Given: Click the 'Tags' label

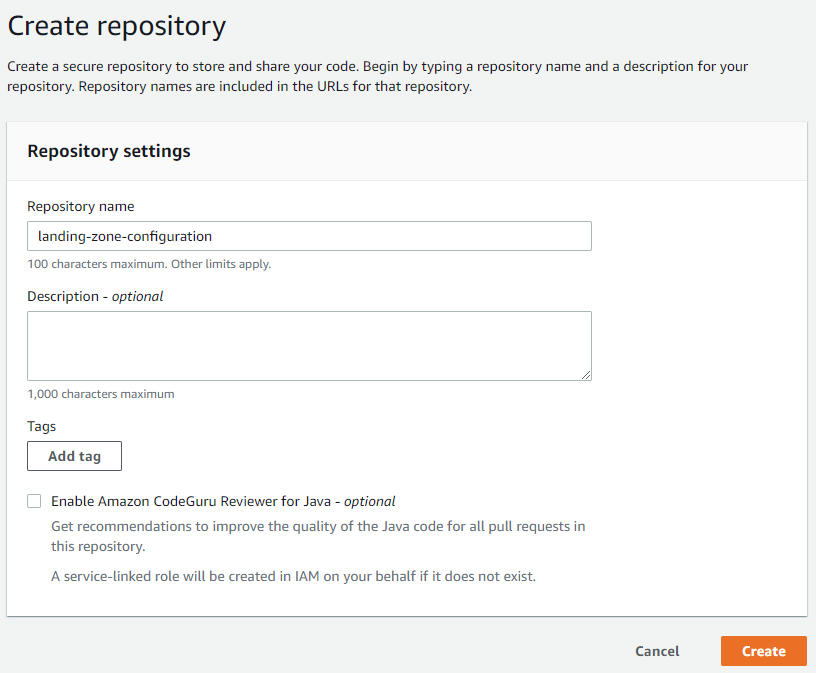Looking at the screenshot, I should pos(42,426).
